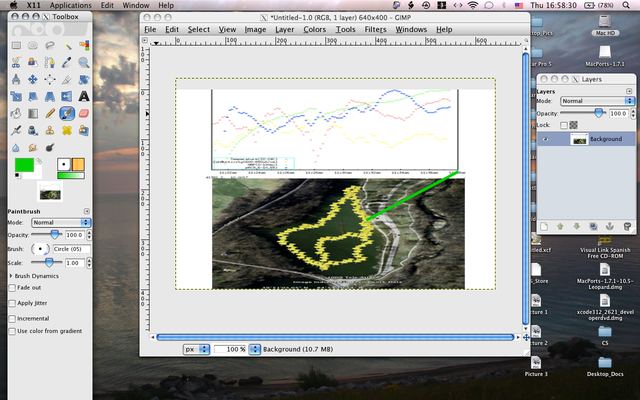This screenshot has height=400, width=640.
Task: Select the Ink tool
Action: click(x=16, y=130)
